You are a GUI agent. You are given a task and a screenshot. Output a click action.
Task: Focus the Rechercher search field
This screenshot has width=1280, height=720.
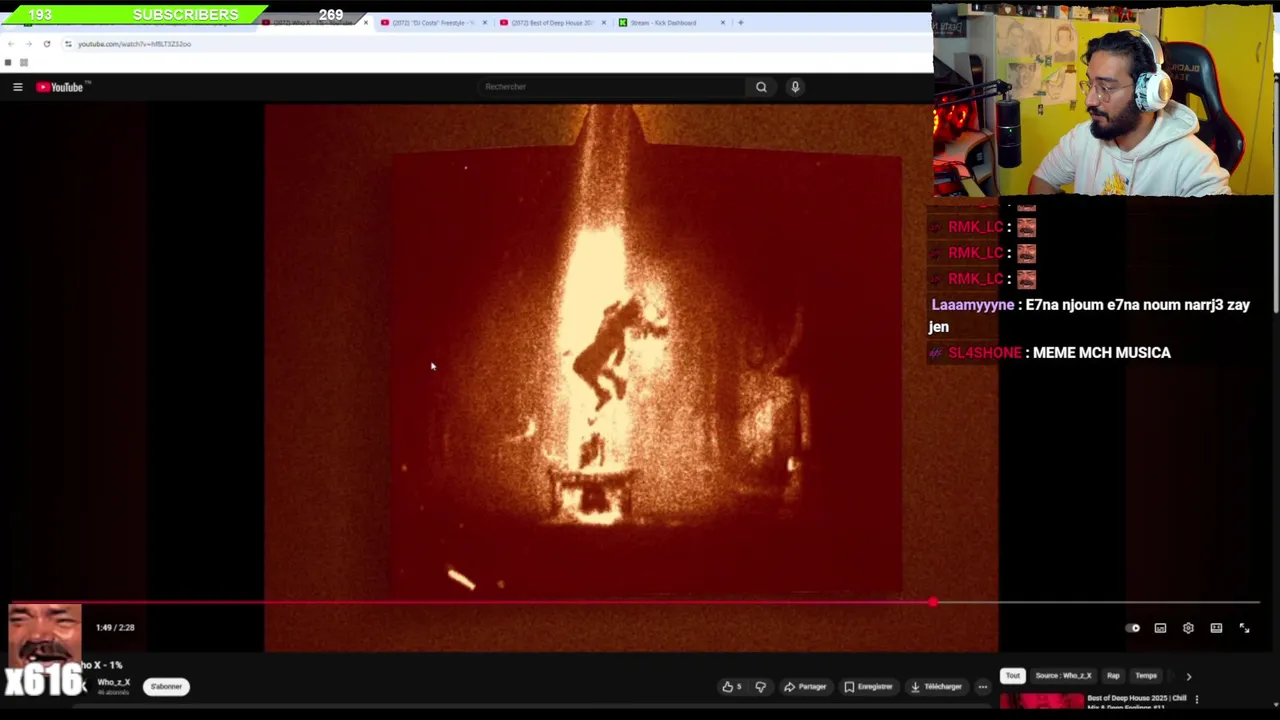point(612,87)
